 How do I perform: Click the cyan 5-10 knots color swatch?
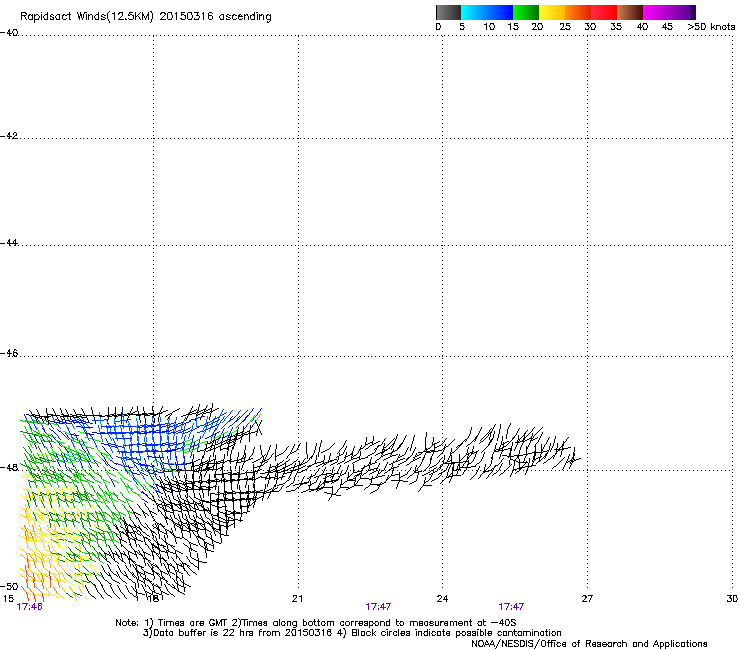[x=474, y=12]
